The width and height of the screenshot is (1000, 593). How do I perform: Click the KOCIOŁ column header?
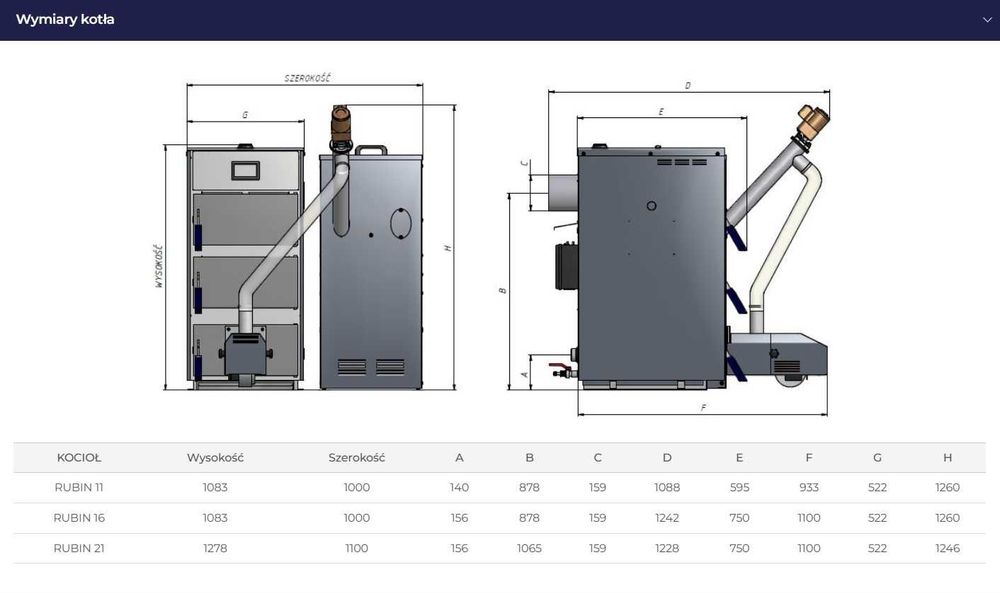coord(79,458)
